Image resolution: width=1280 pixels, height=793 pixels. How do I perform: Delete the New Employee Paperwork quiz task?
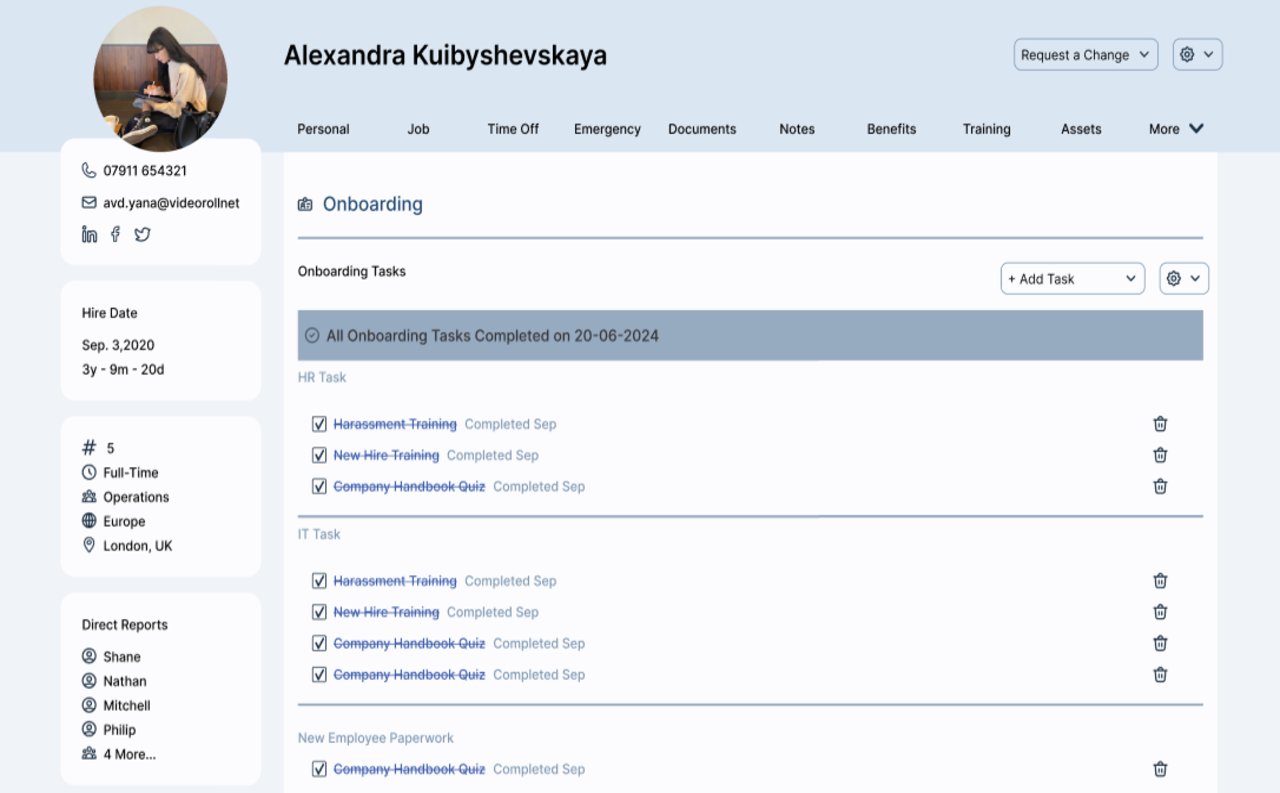[x=1160, y=769]
